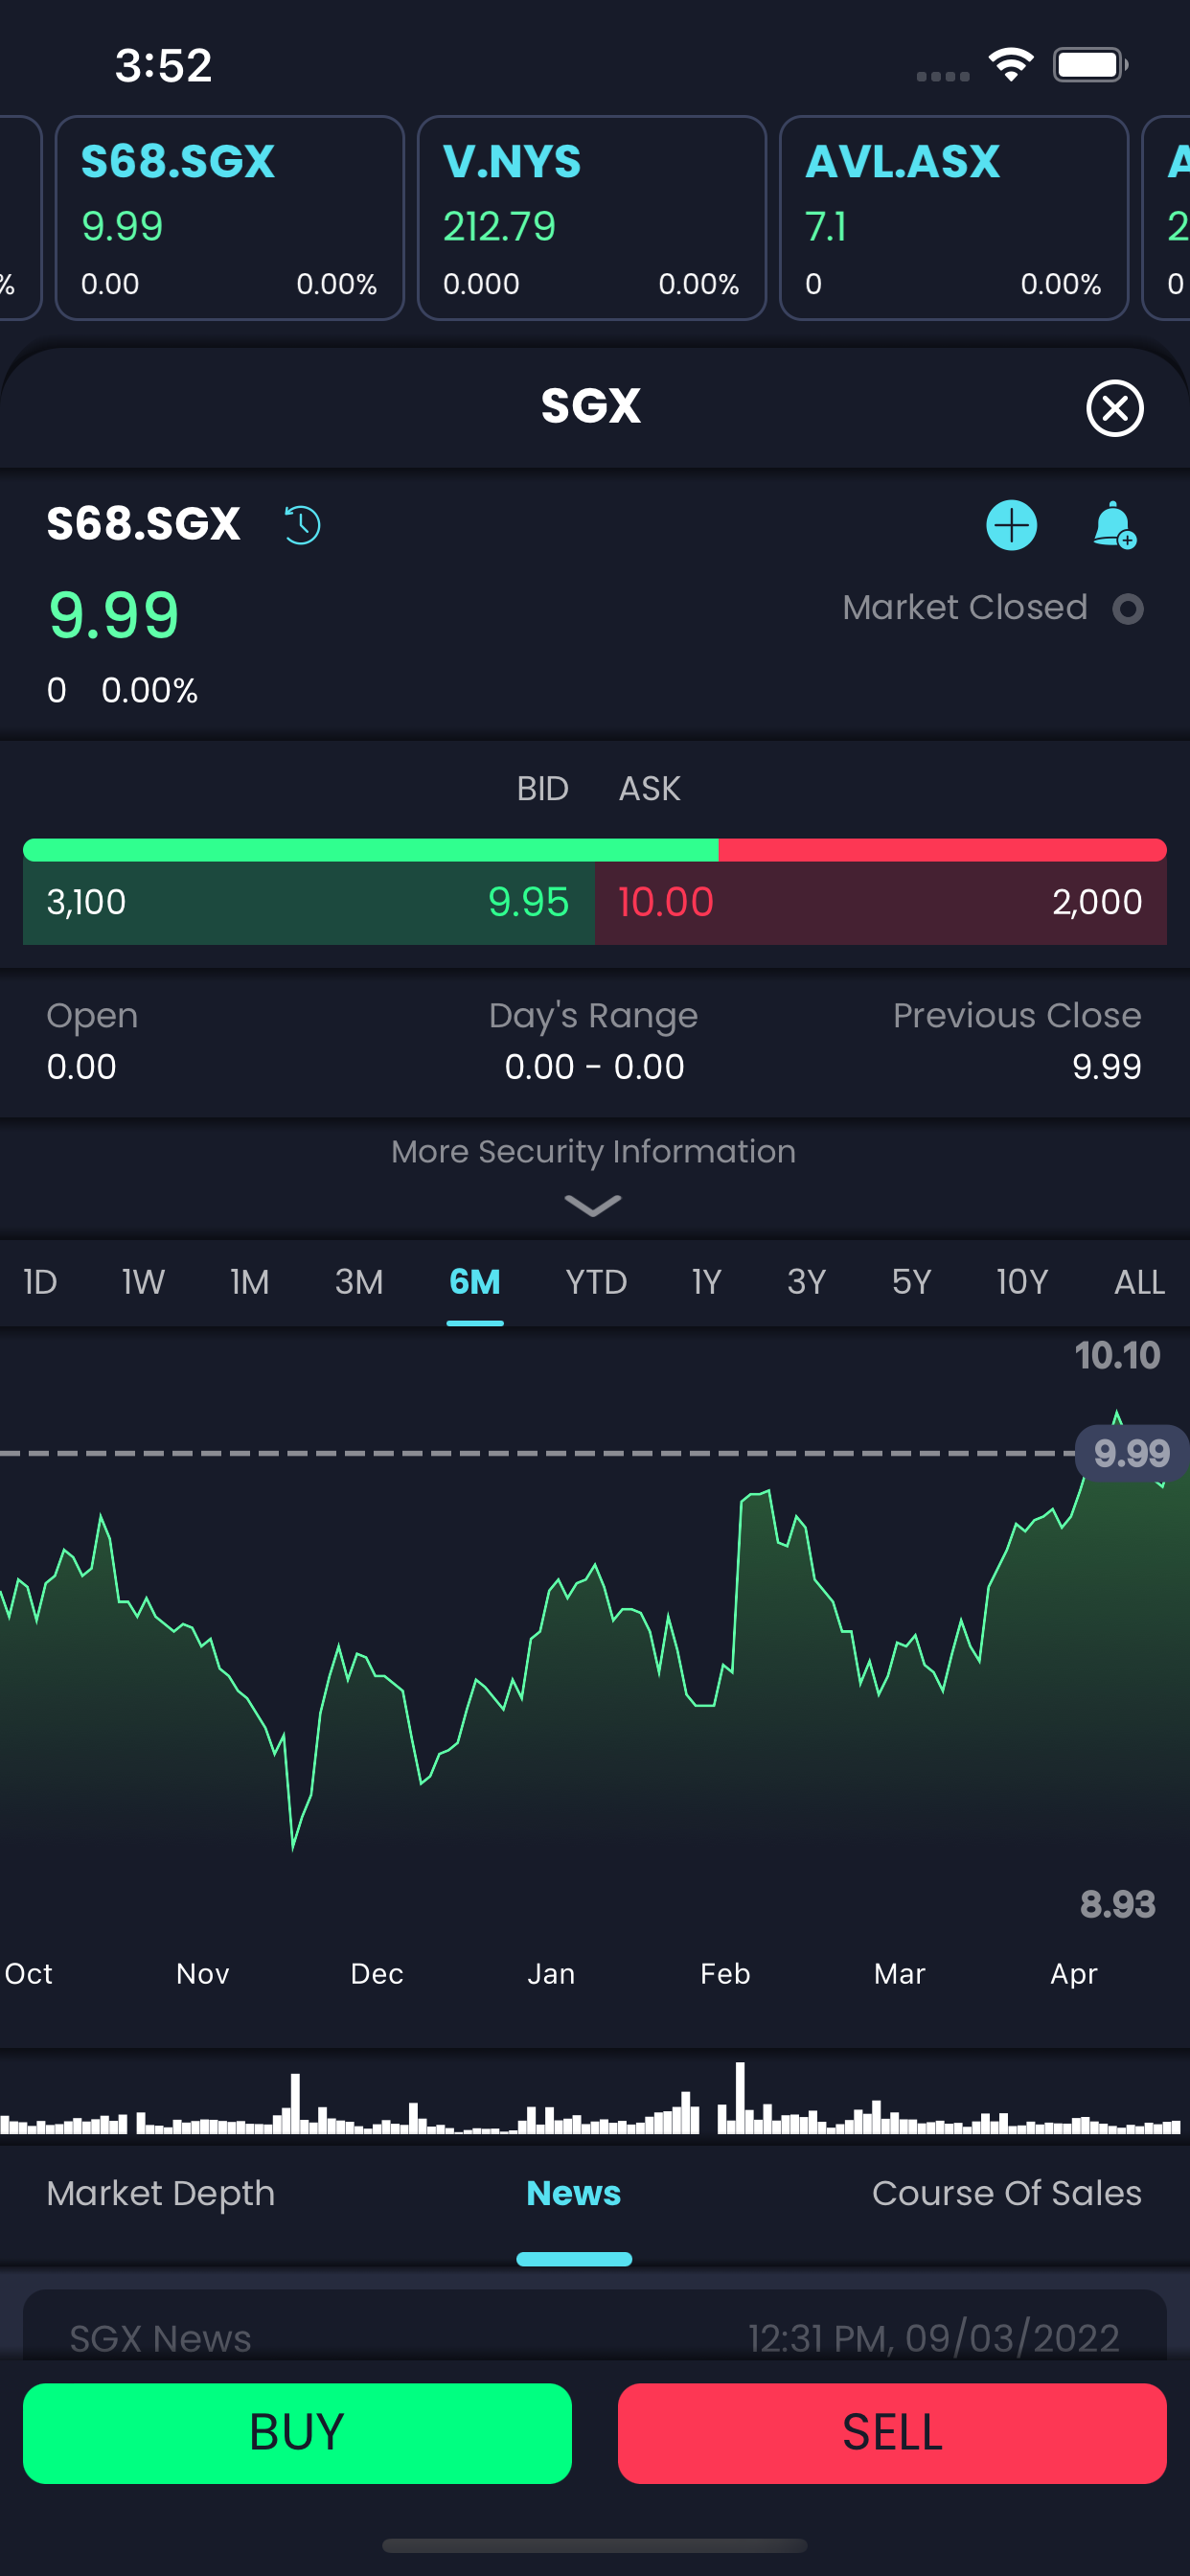Image resolution: width=1190 pixels, height=2576 pixels.
Task: Select the 1Y chart range
Action: pyautogui.click(x=706, y=1281)
